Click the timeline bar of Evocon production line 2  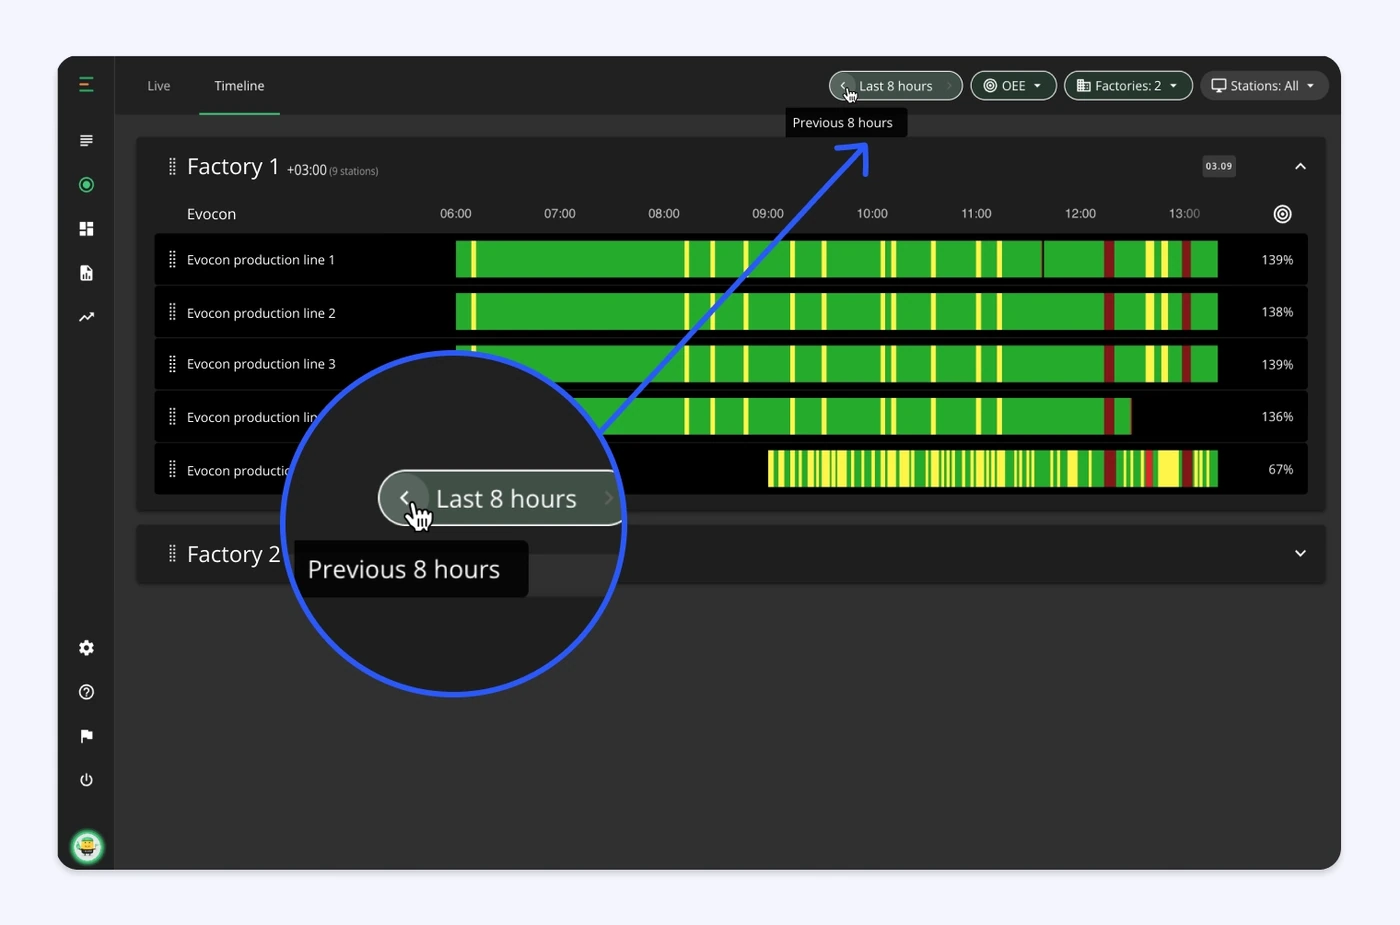[x=837, y=312]
